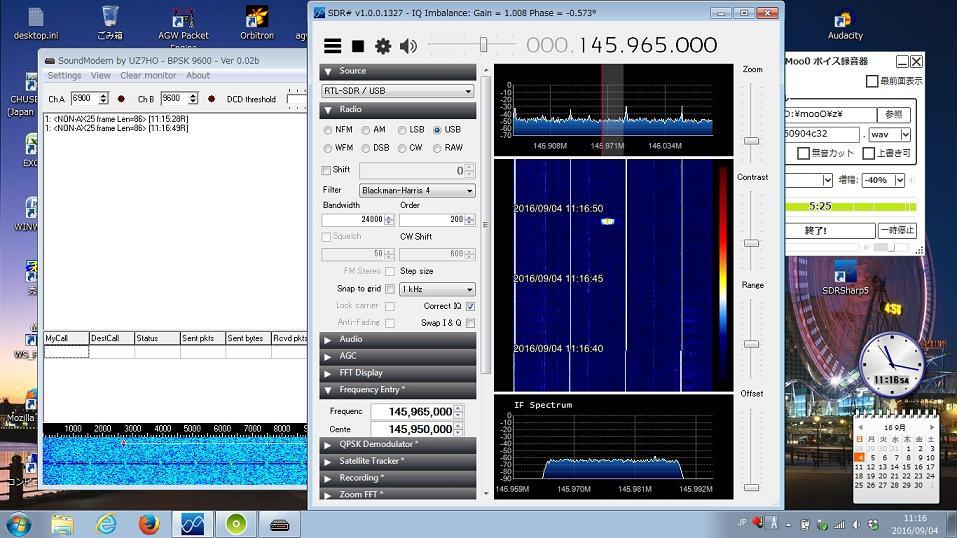Select WFM demodulation mode
Image resolution: width=957 pixels, height=538 pixels.
point(328,148)
